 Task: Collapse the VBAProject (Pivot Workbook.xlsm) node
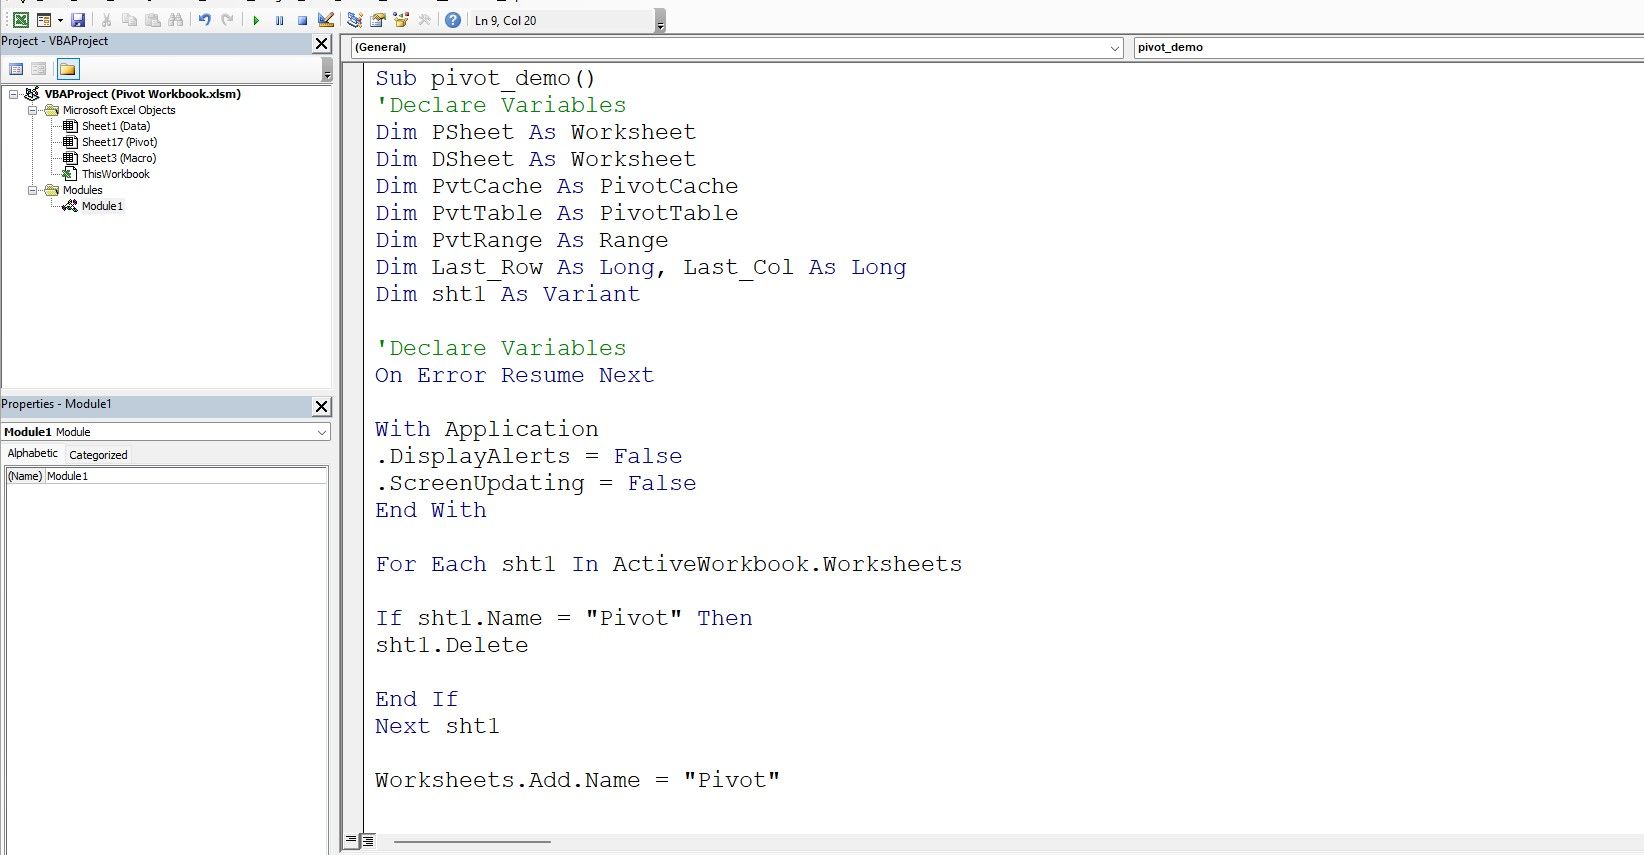click(14, 94)
